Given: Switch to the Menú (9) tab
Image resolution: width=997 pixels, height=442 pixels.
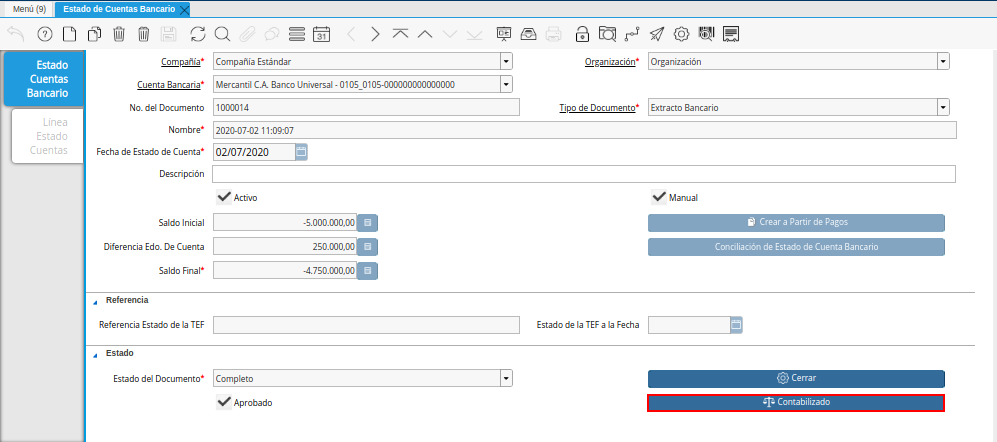Looking at the screenshot, I should pos(28,9).
